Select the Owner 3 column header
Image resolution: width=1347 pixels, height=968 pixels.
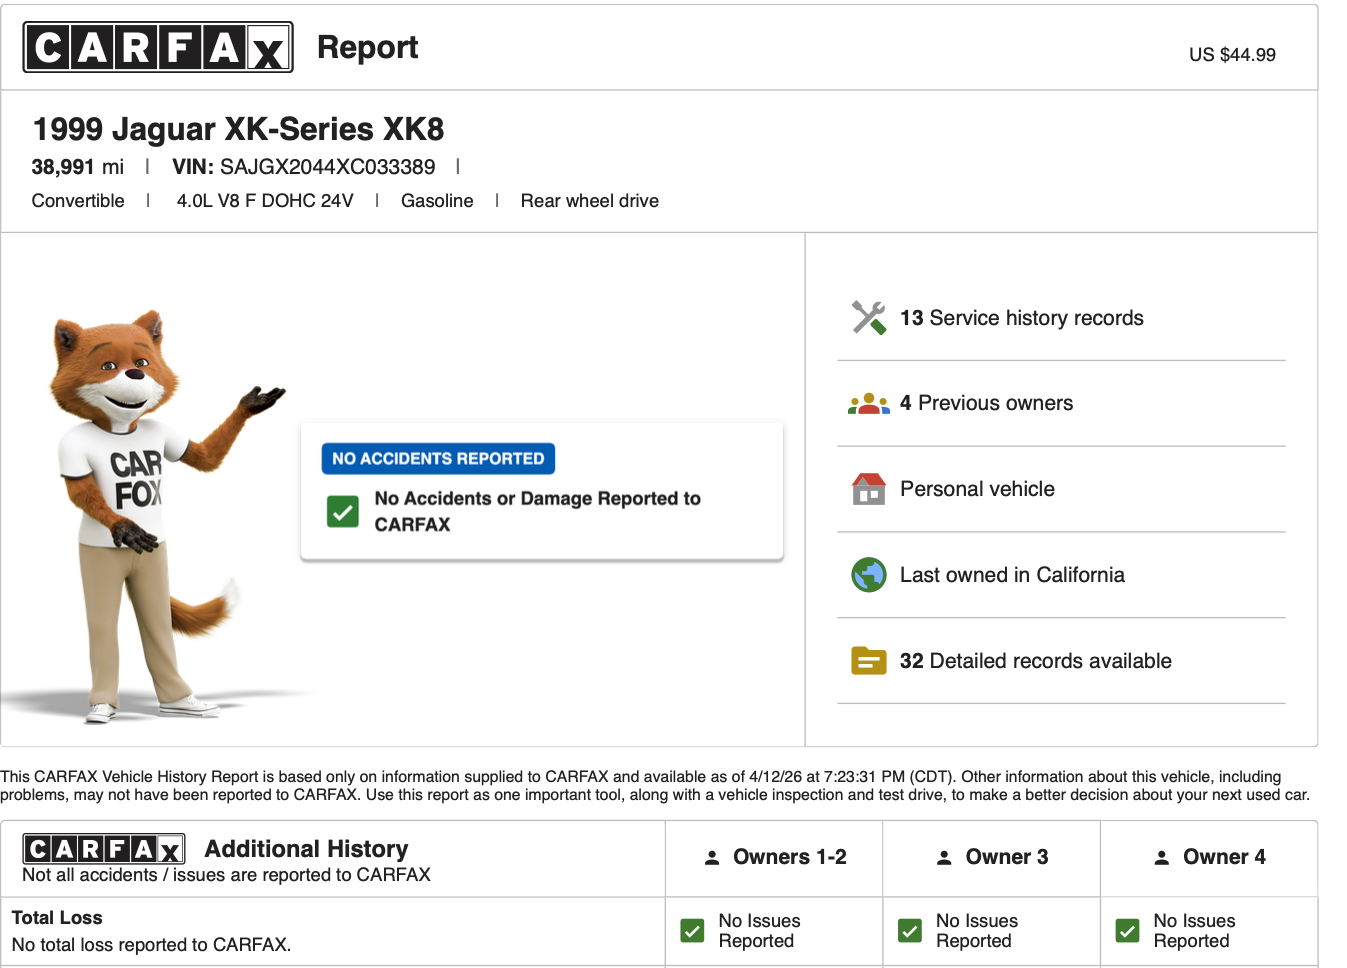click(x=991, y=858)
